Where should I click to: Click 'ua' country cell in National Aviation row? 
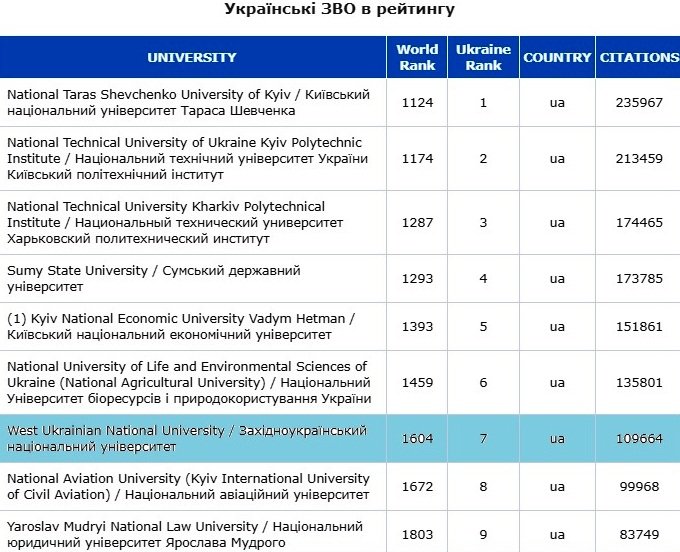[x=557, y=487]
